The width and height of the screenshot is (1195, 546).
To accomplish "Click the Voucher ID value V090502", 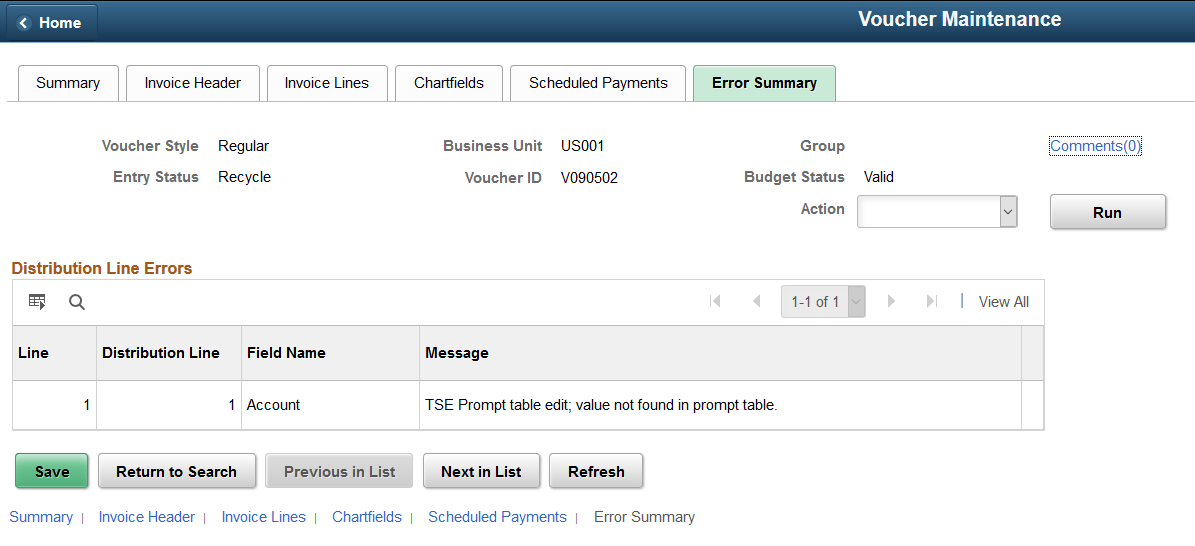I will [x=589, y=178].
